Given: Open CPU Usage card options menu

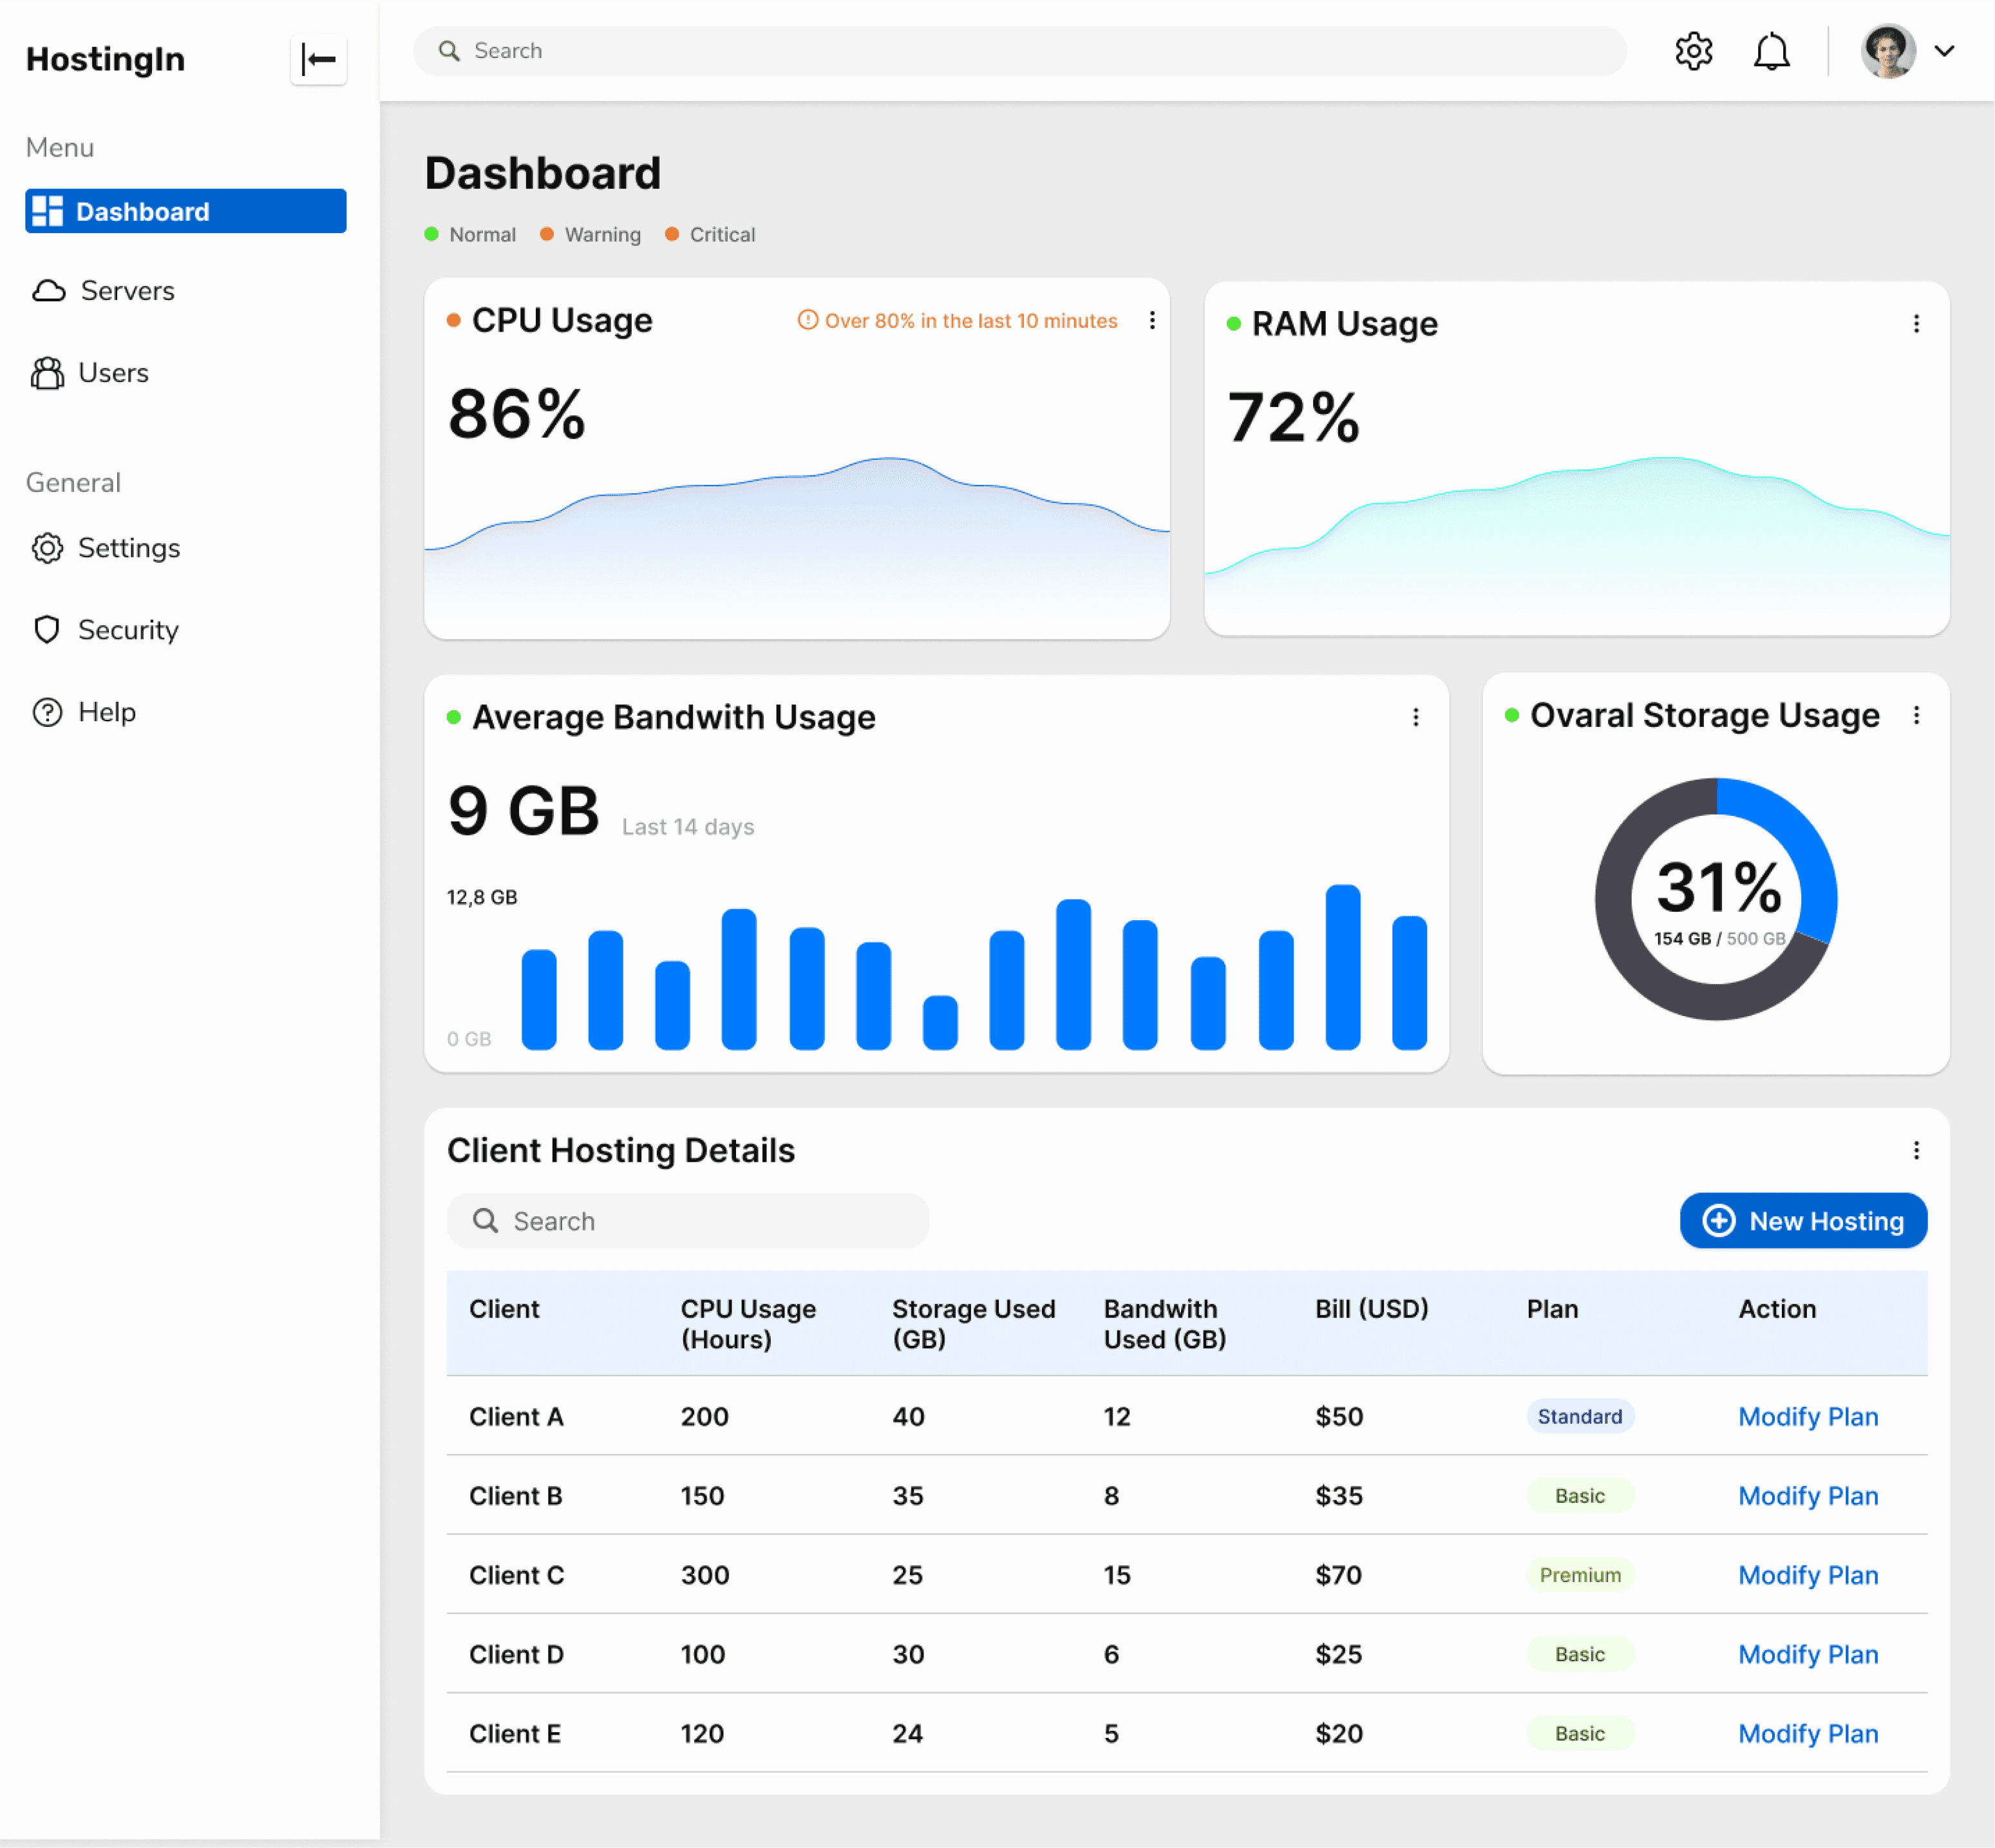Looking at the screenshot, I should pyautogui.click(x=1152, y=320).
